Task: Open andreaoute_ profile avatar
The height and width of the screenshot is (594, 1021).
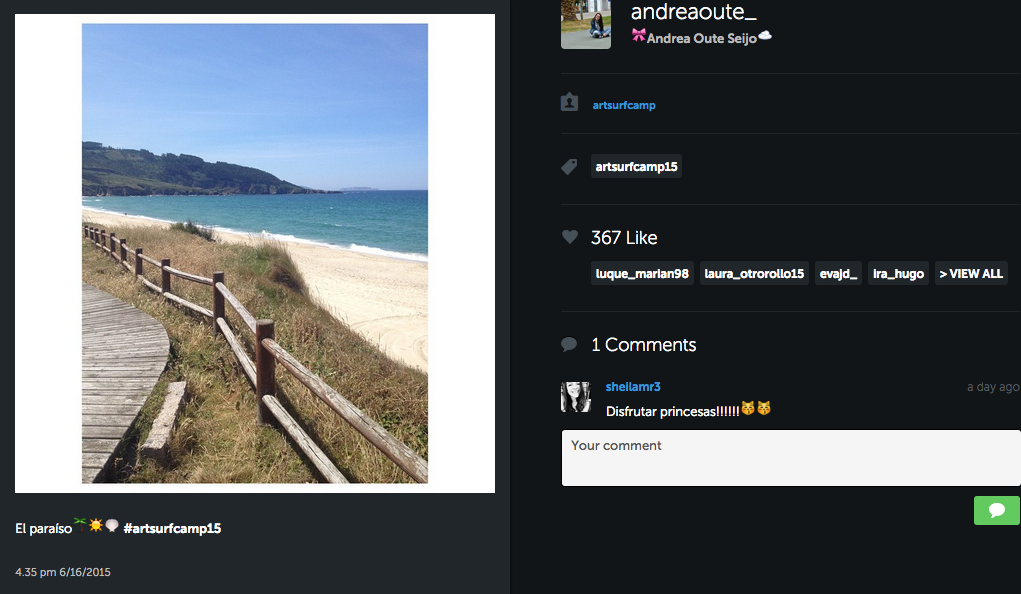Action: 586,24
